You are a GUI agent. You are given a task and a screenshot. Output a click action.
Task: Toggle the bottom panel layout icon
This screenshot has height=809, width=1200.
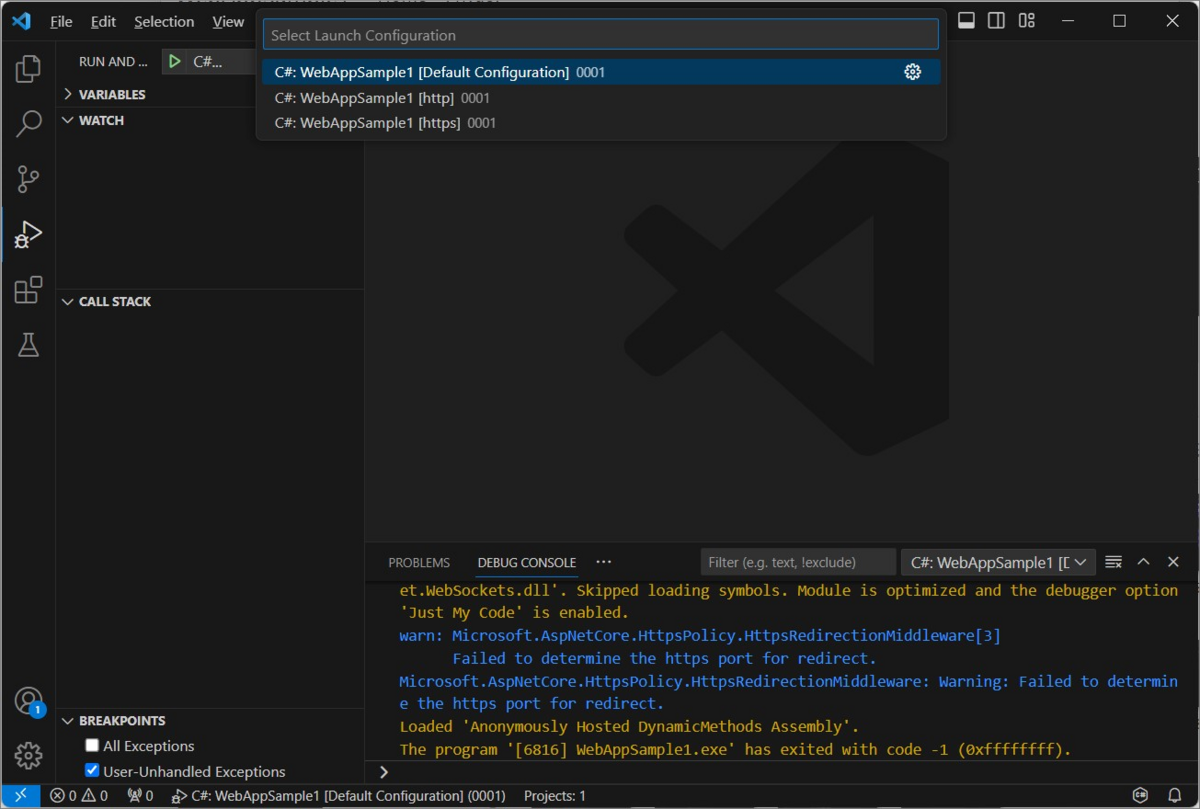point(966,21)
